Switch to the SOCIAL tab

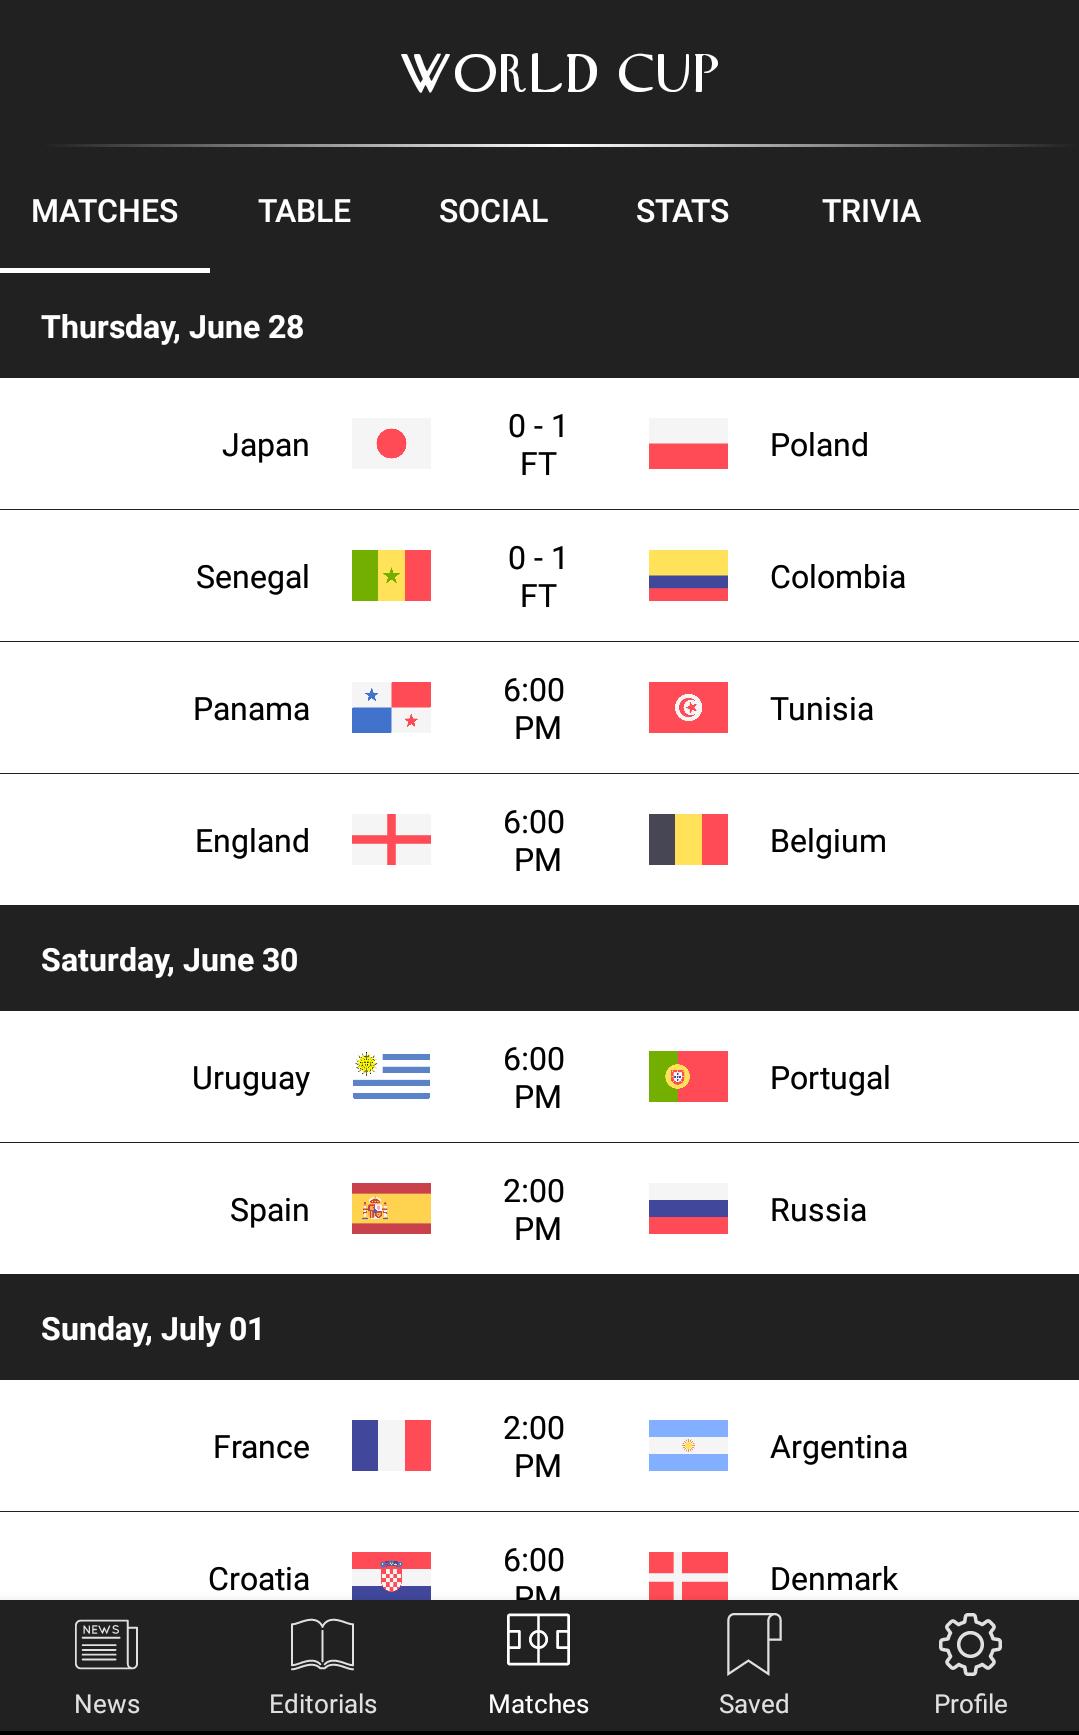(493, 211)
